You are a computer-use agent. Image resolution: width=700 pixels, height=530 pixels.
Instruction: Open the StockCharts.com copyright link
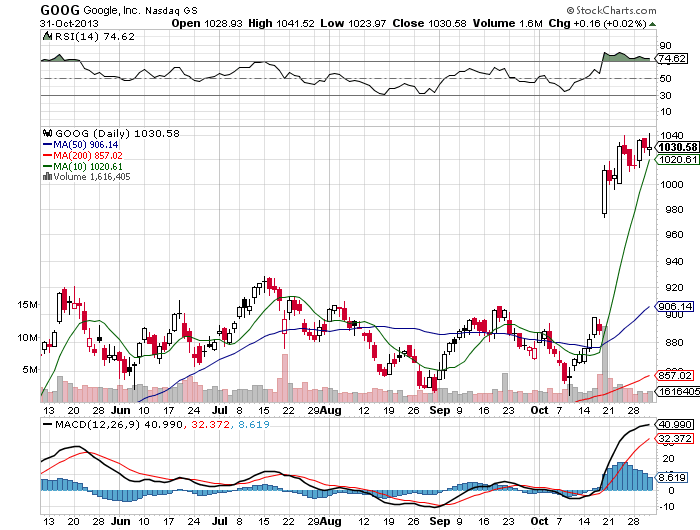(611, 10)
